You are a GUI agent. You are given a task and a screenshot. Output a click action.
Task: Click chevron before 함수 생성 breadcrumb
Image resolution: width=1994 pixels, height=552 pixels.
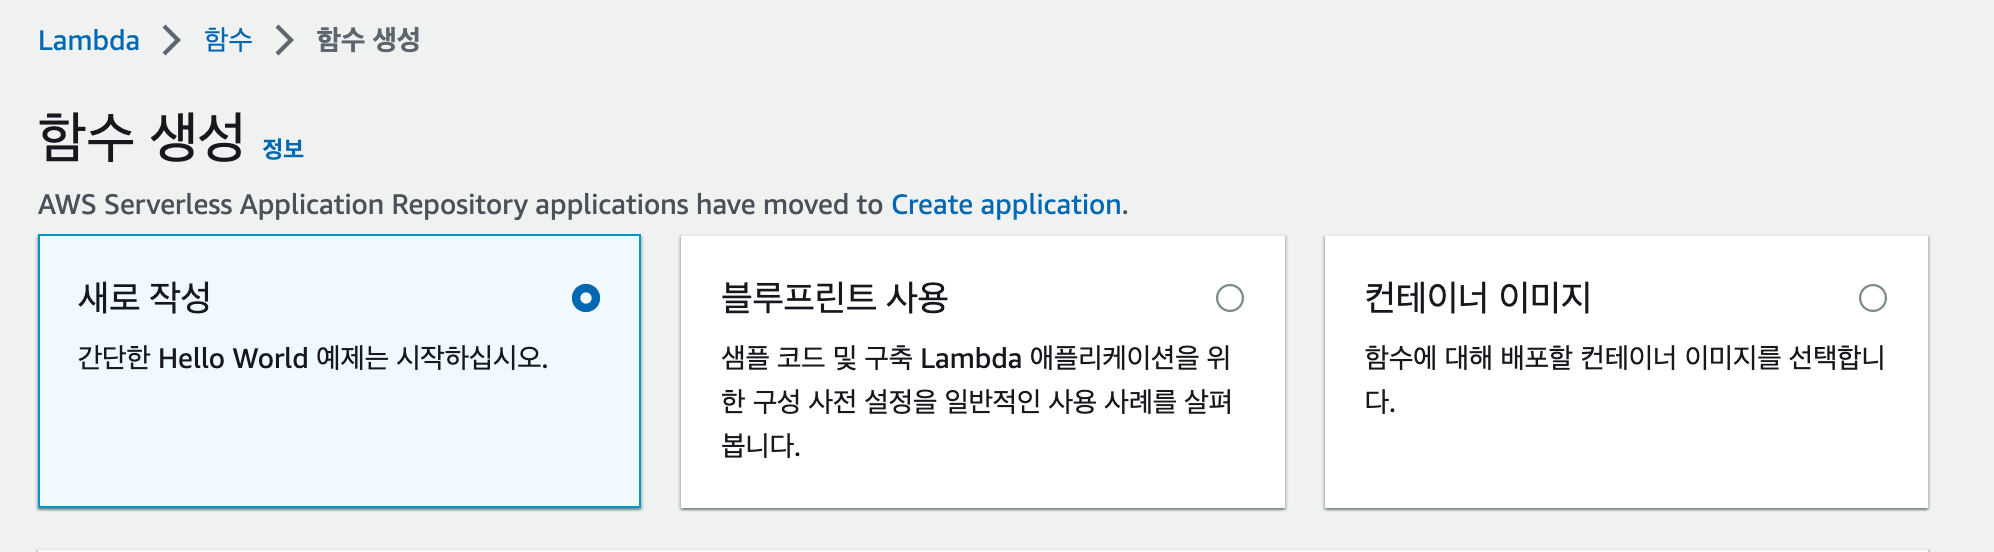pos(285,40)
